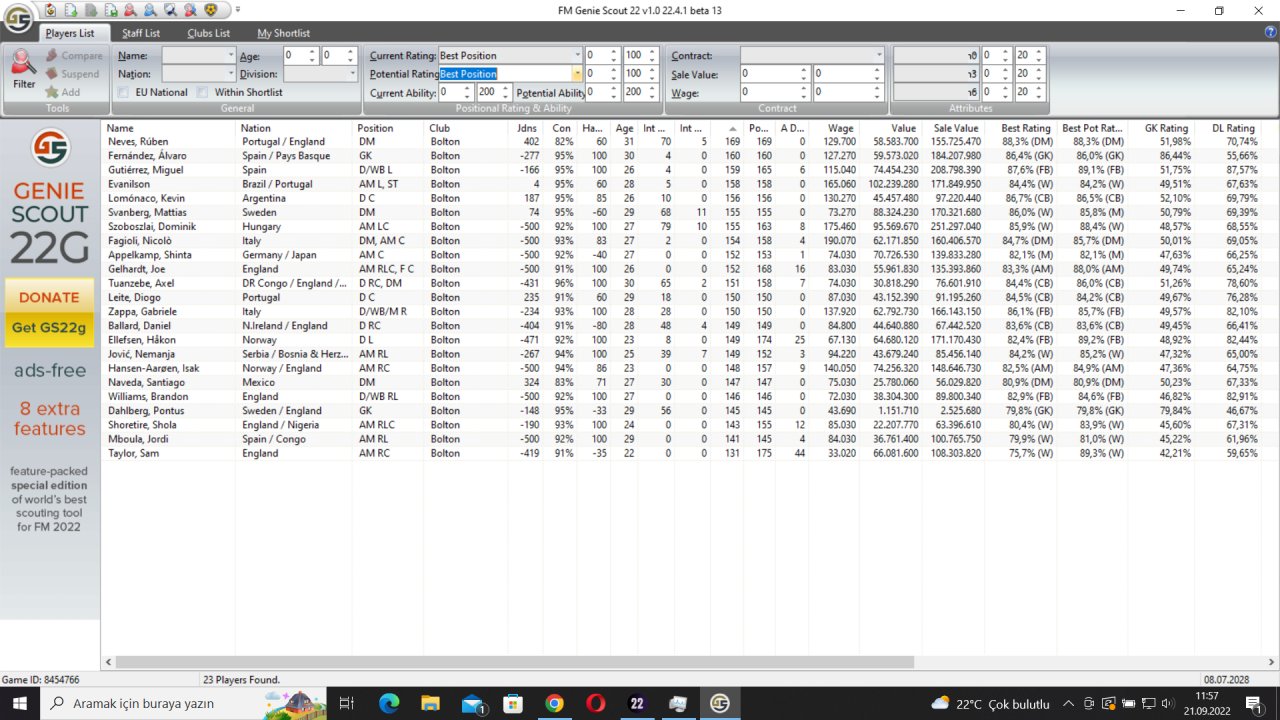The height and width of the screenshot is (720, 1280).
Task: Click the first Attributes selector field
Action: 936,56
